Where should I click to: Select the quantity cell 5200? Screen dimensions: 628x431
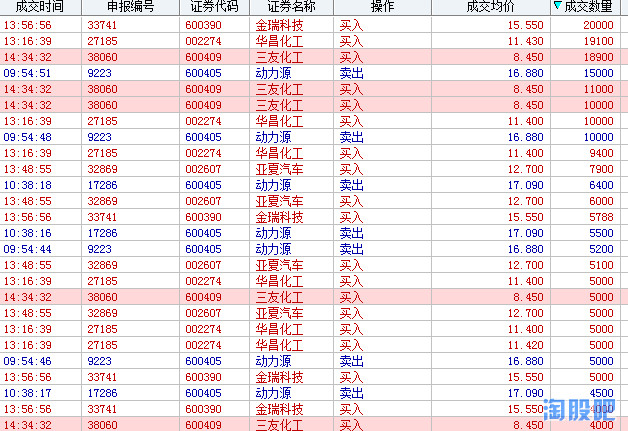tap(601, 249)
